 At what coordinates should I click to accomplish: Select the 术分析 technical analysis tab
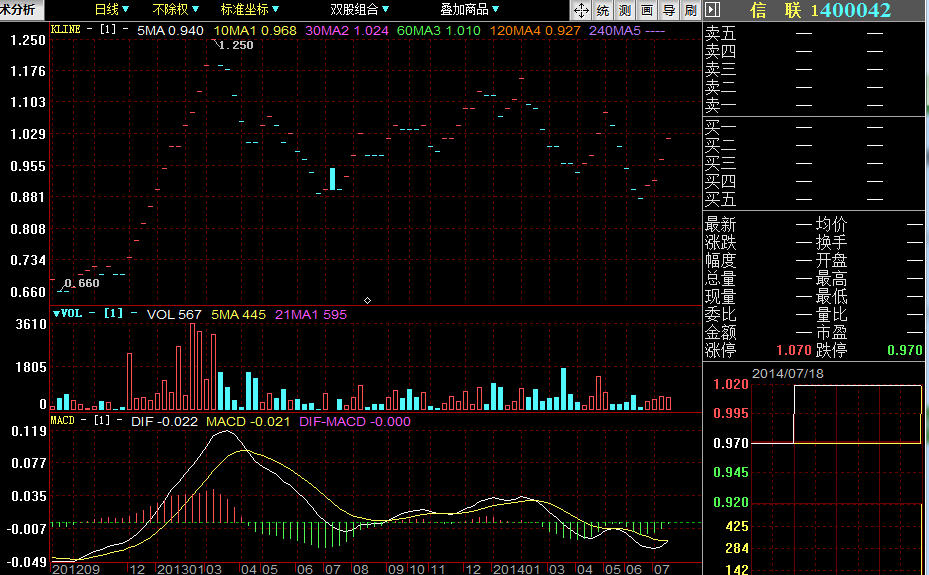(x=20, y=10)
